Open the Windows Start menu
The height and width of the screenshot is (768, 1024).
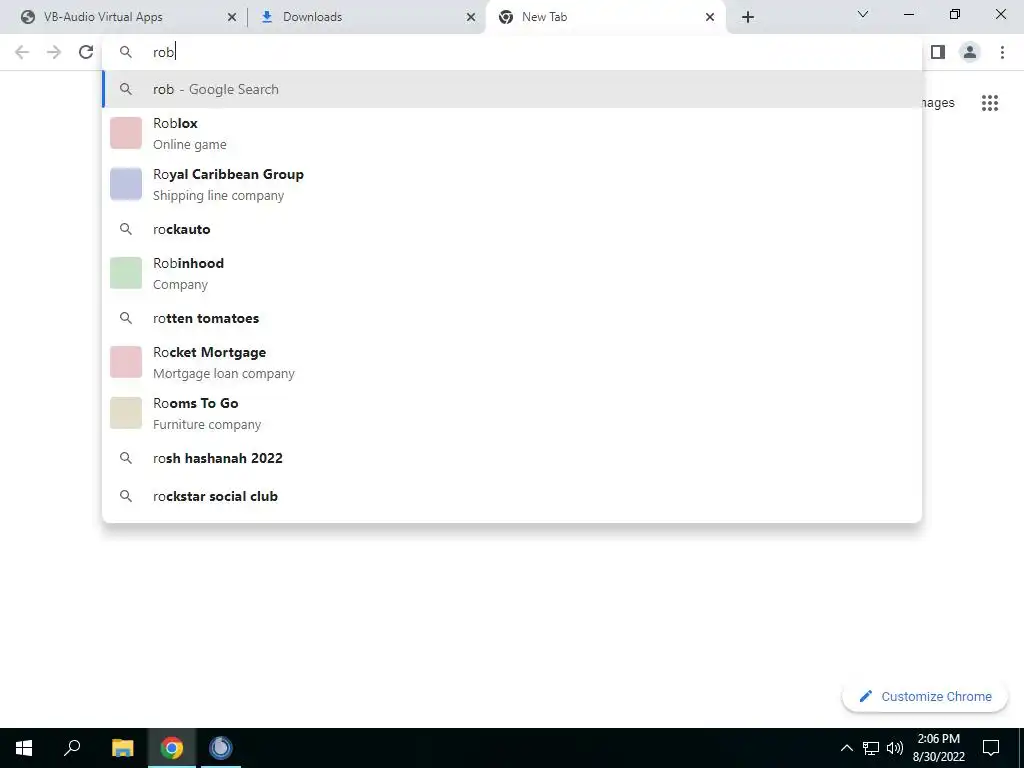[x=24, y=748]
